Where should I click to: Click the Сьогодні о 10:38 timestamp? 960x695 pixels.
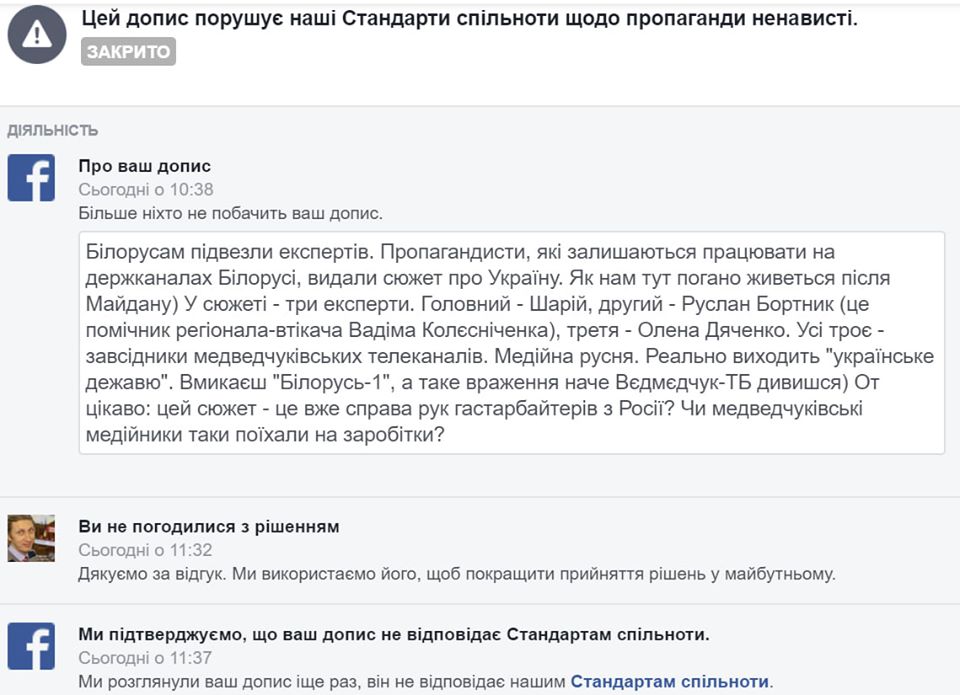(146, 190)
